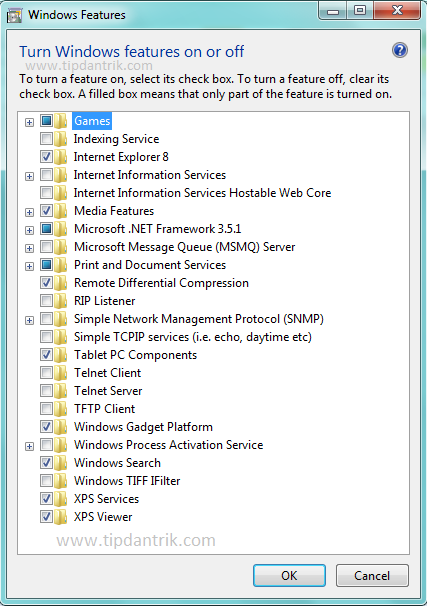Enable the Telnet Client checkbox

pos(46,373)
